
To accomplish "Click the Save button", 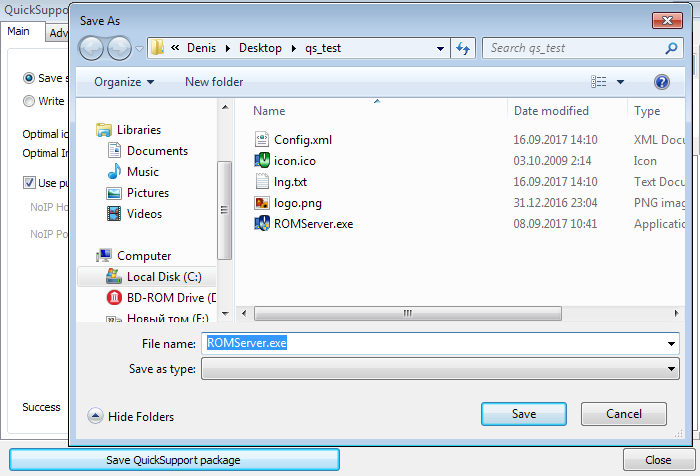I will point(524,414).
